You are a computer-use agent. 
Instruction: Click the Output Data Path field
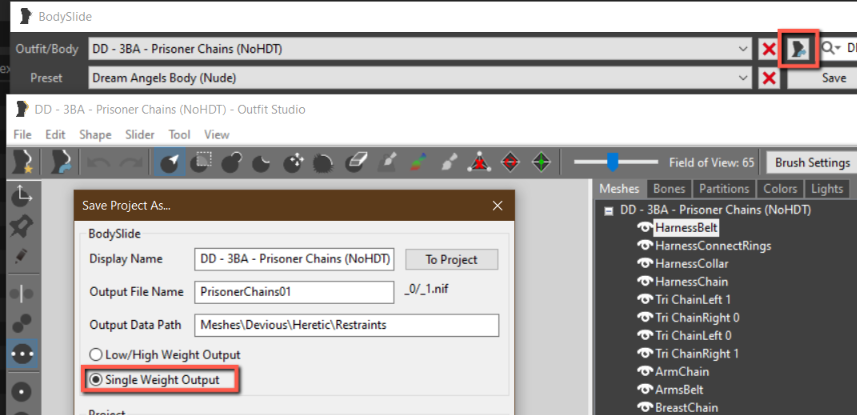click(347, 325)
